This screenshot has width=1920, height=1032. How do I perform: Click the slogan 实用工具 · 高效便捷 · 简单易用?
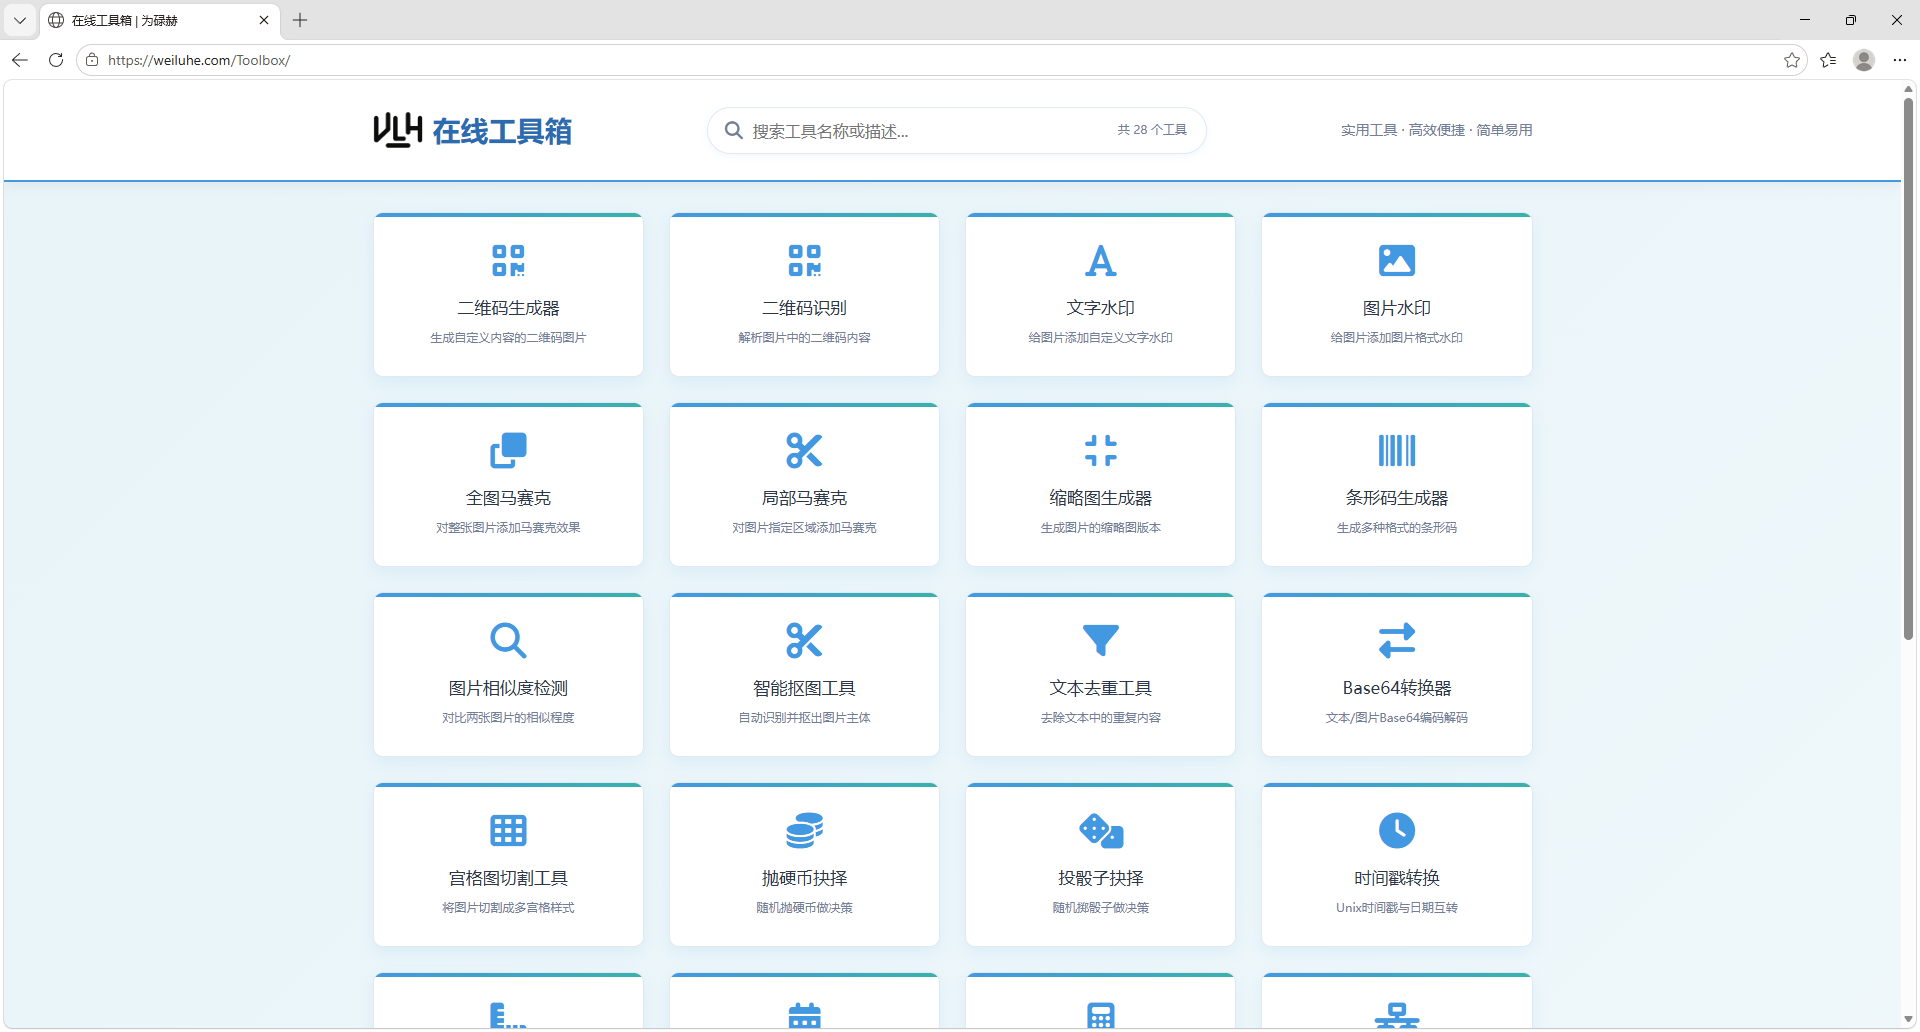tap(1436, 130)
